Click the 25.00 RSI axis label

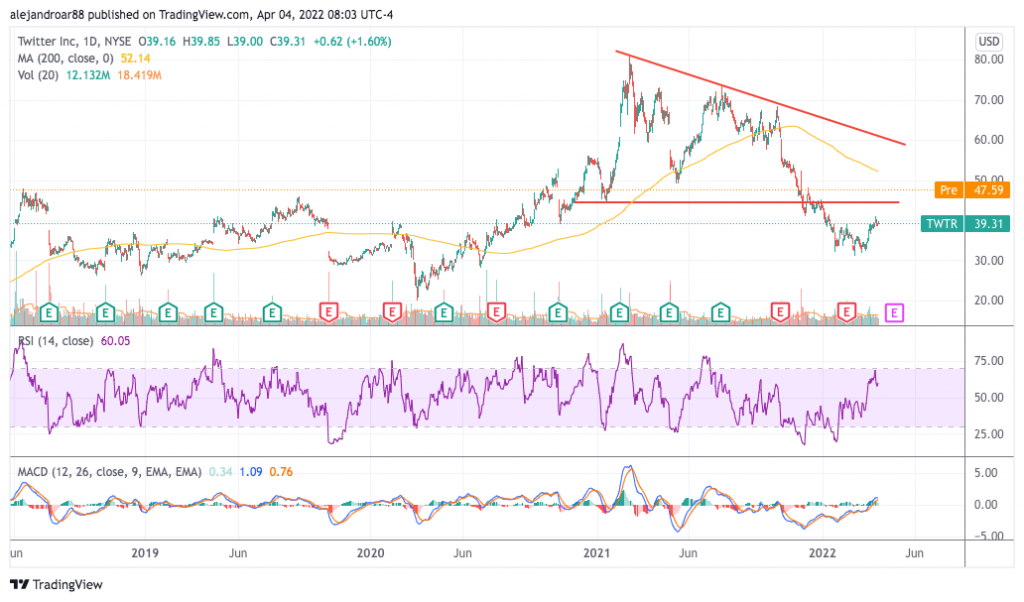988,434
